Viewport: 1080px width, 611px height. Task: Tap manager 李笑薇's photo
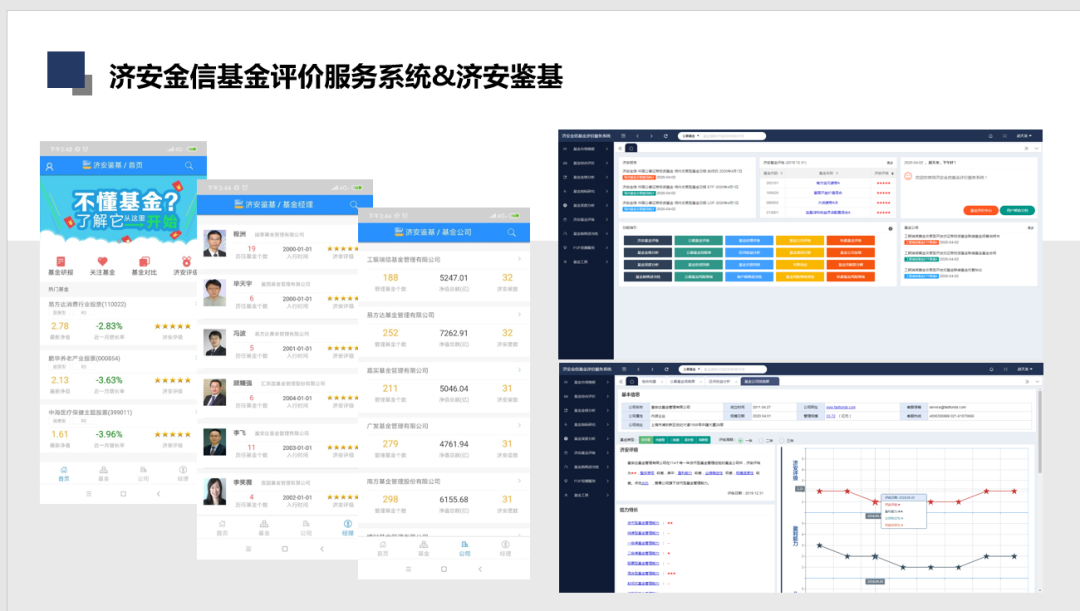pos(215,492)
